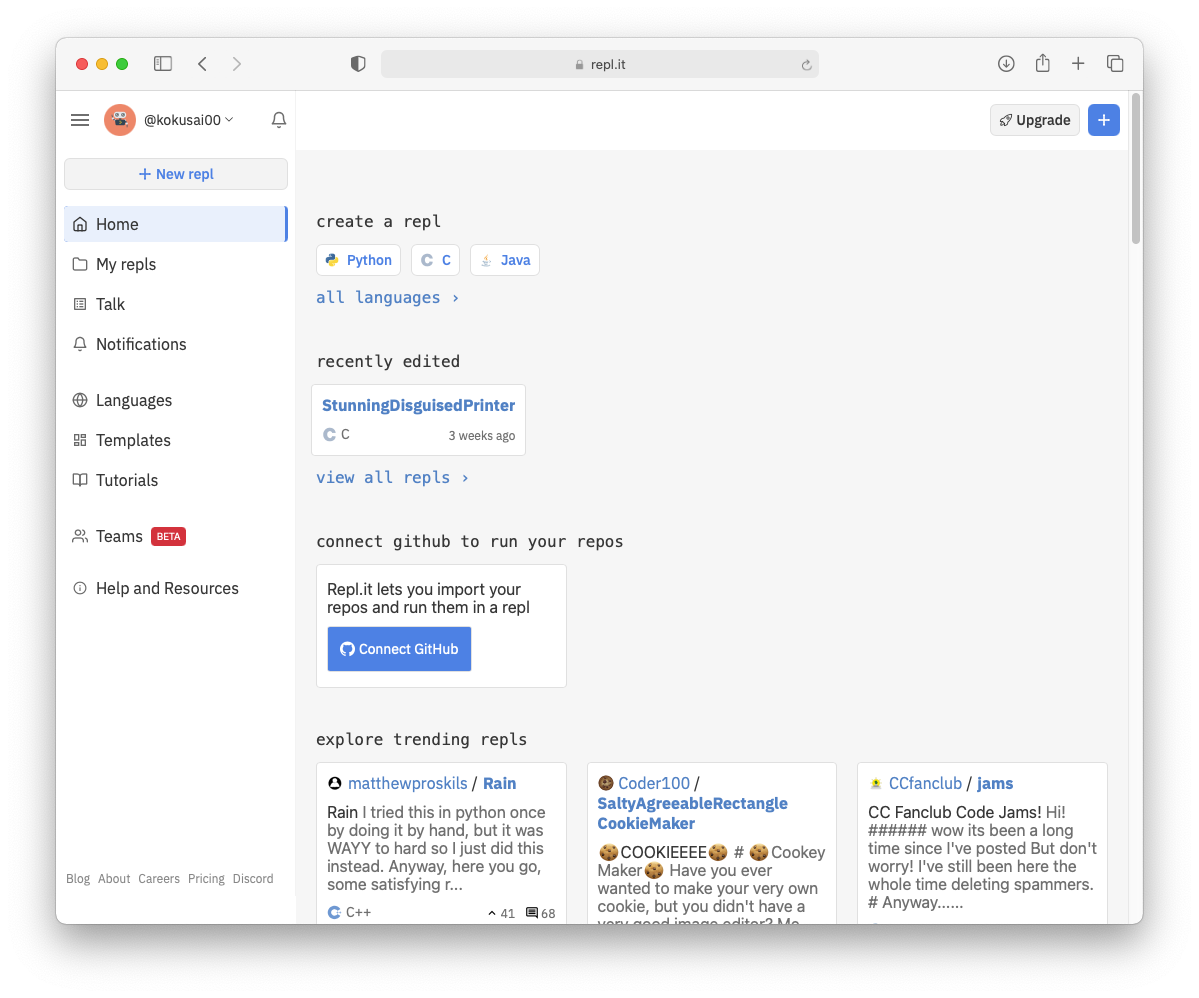Open StunningDisguisedPrinter repl
This screenshot has height=998, width=1199.
pos(418,405)
